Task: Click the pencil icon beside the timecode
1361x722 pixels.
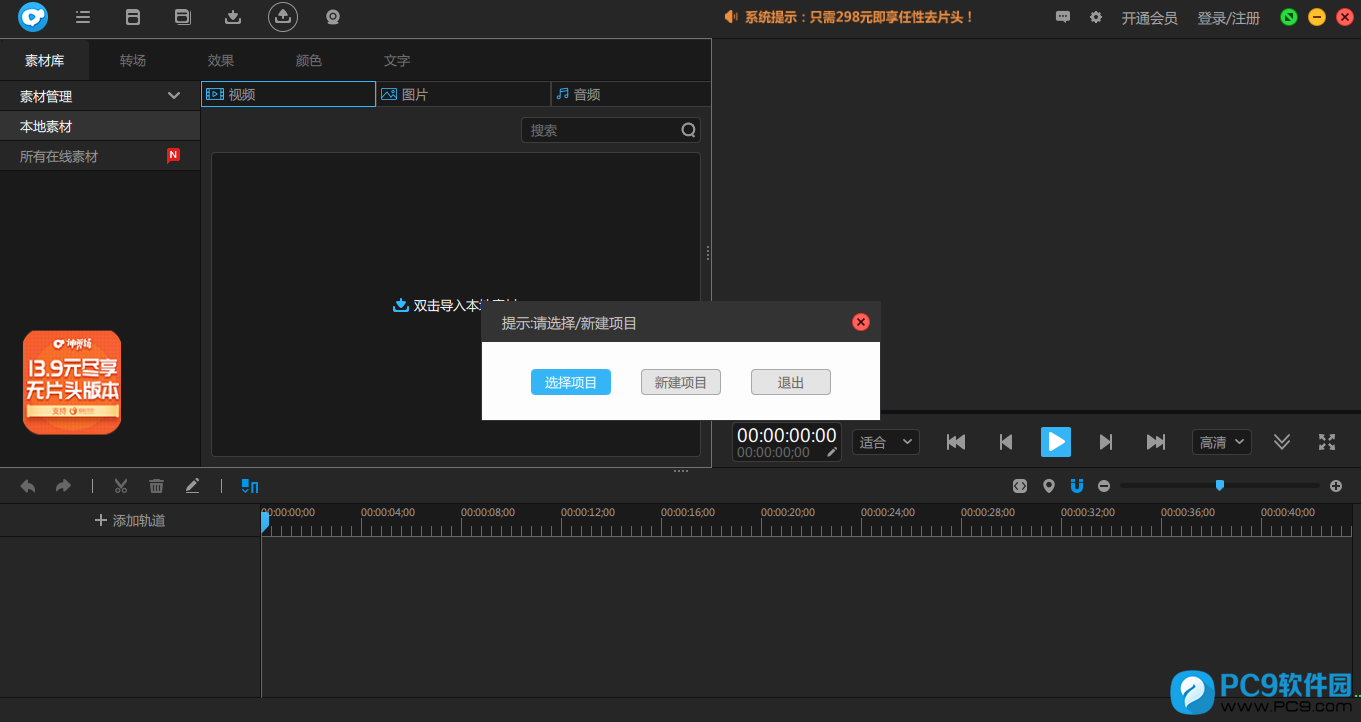Action: (831, 452)
